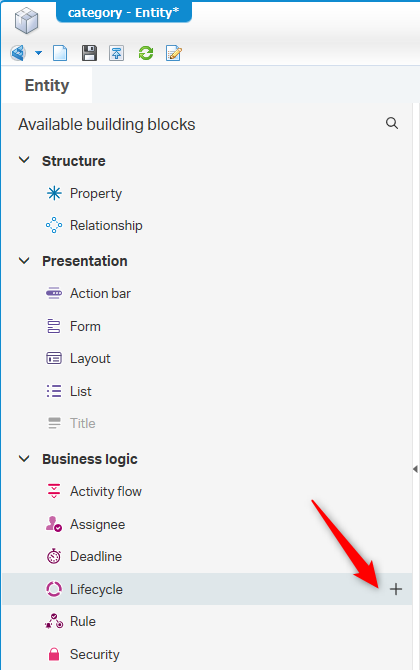Click the blue workspace cube toolbar icon

click(18, 53)
